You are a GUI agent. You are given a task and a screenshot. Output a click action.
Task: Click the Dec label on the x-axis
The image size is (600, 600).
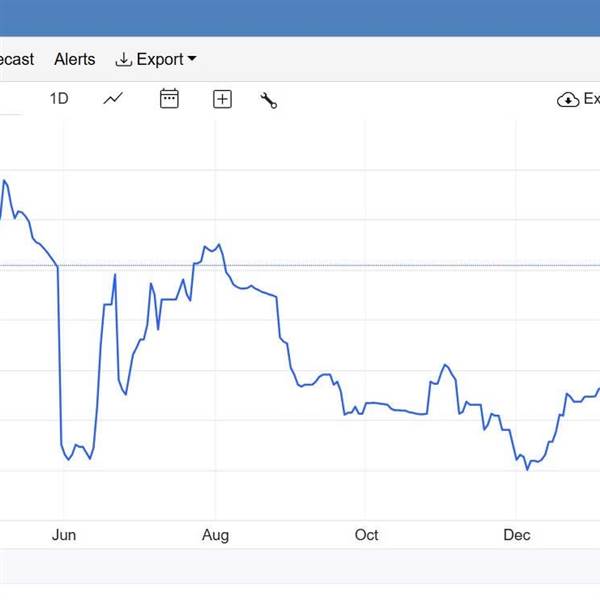517,535
